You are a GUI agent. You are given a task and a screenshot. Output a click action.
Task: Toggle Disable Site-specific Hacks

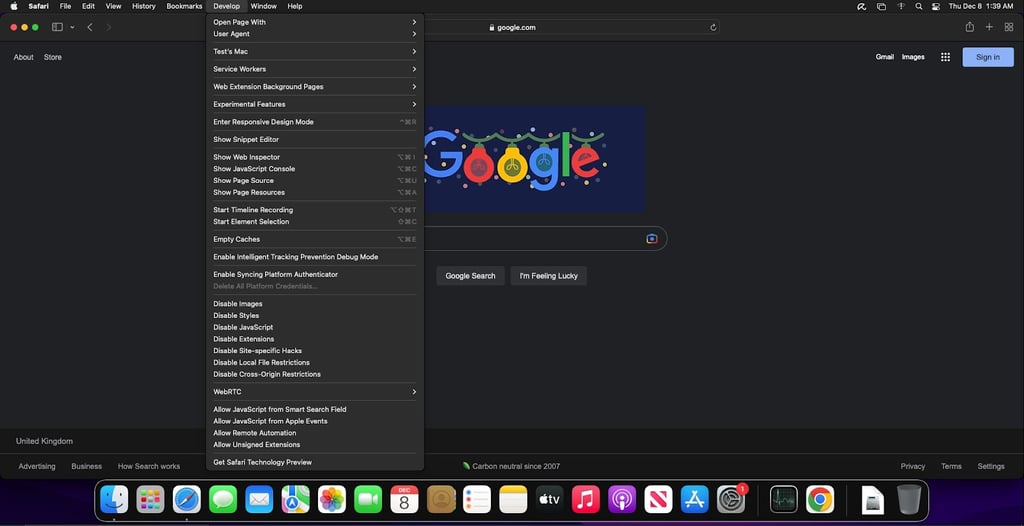[315, 350]
